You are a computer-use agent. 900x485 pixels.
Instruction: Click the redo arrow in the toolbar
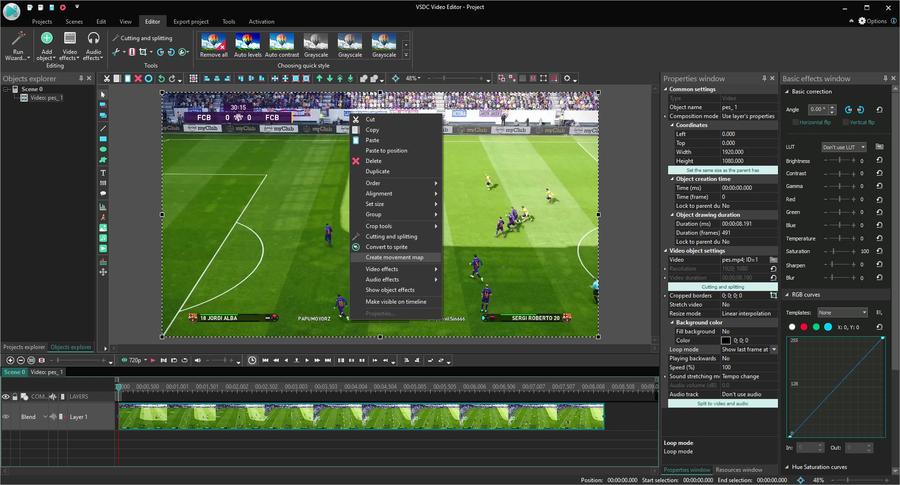tap(172, 78)
